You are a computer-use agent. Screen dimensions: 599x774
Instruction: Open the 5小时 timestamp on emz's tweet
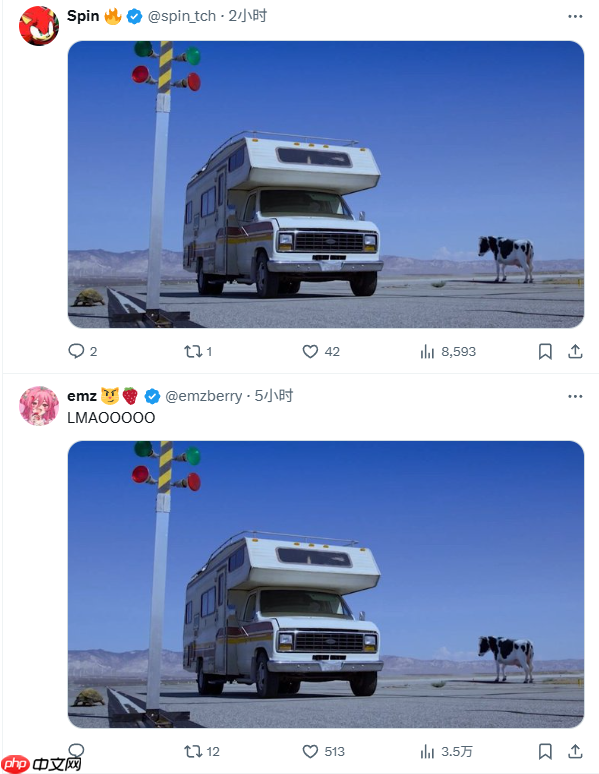point(274,396)
